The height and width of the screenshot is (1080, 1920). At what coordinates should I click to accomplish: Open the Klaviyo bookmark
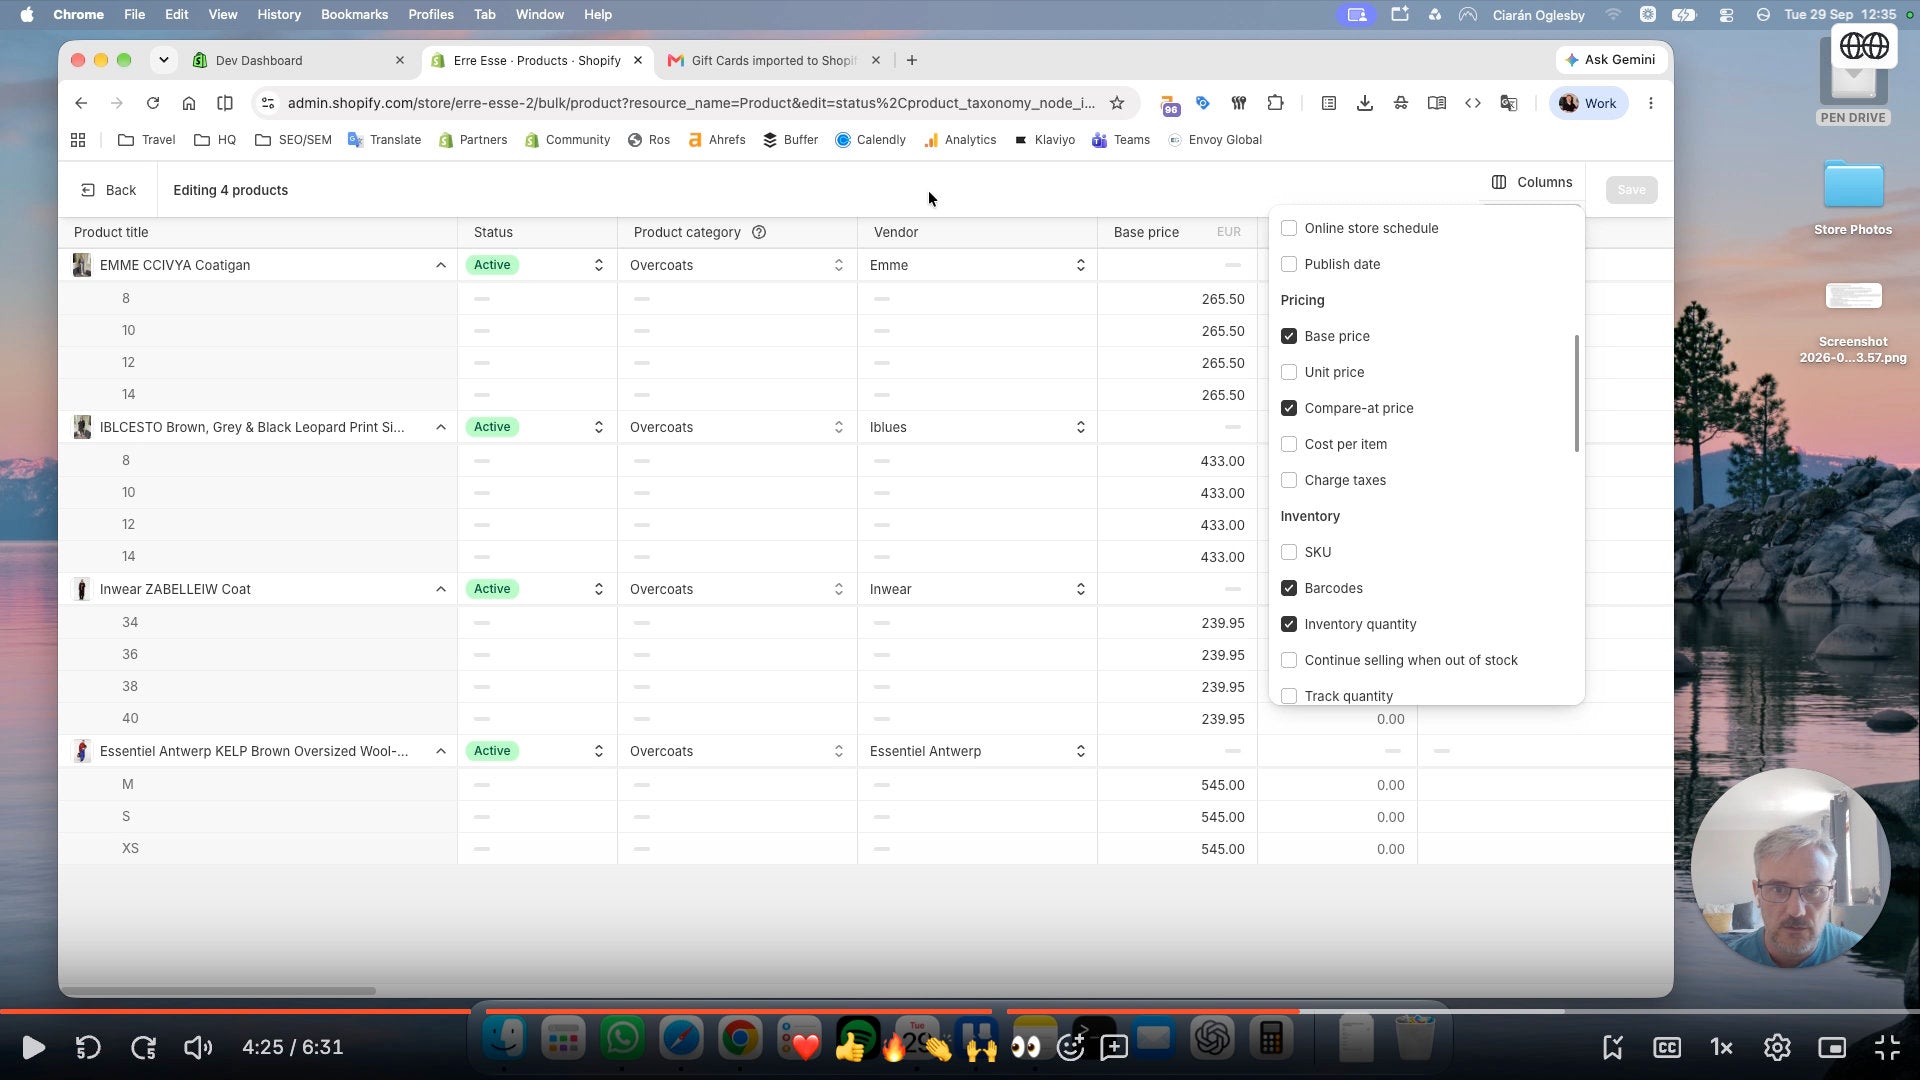click(x=1044, y=140)
